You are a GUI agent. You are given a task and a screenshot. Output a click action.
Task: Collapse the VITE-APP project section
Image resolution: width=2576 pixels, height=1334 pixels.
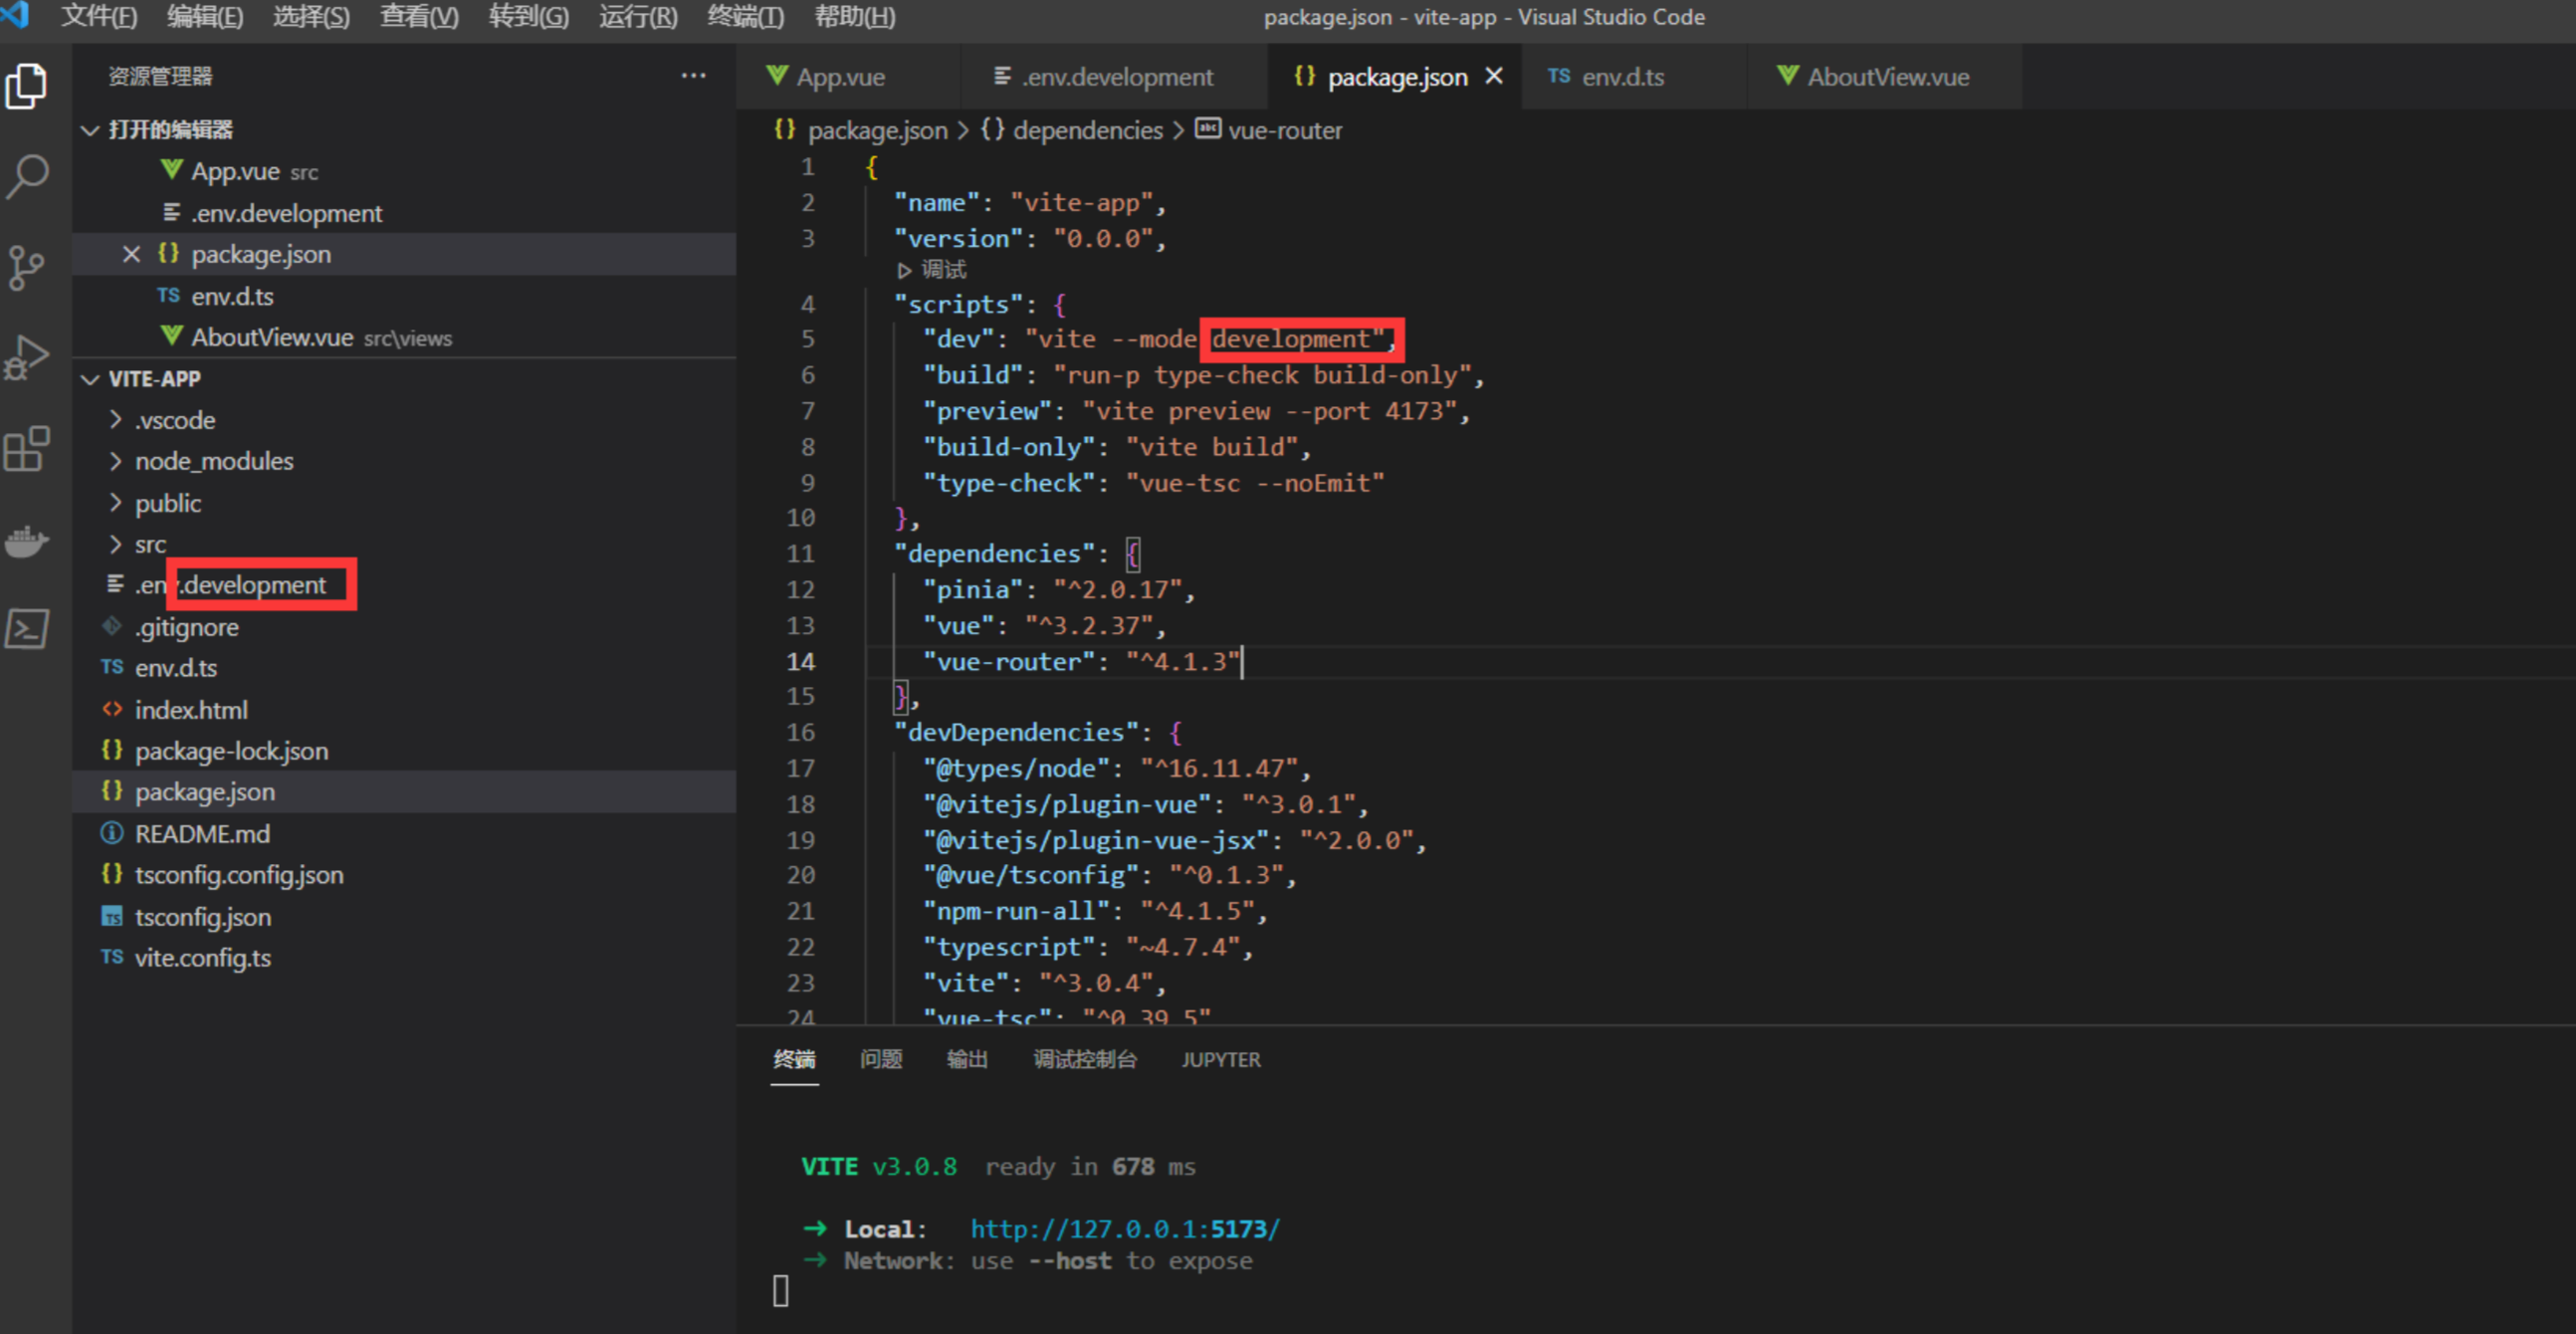tap(90, 379)
